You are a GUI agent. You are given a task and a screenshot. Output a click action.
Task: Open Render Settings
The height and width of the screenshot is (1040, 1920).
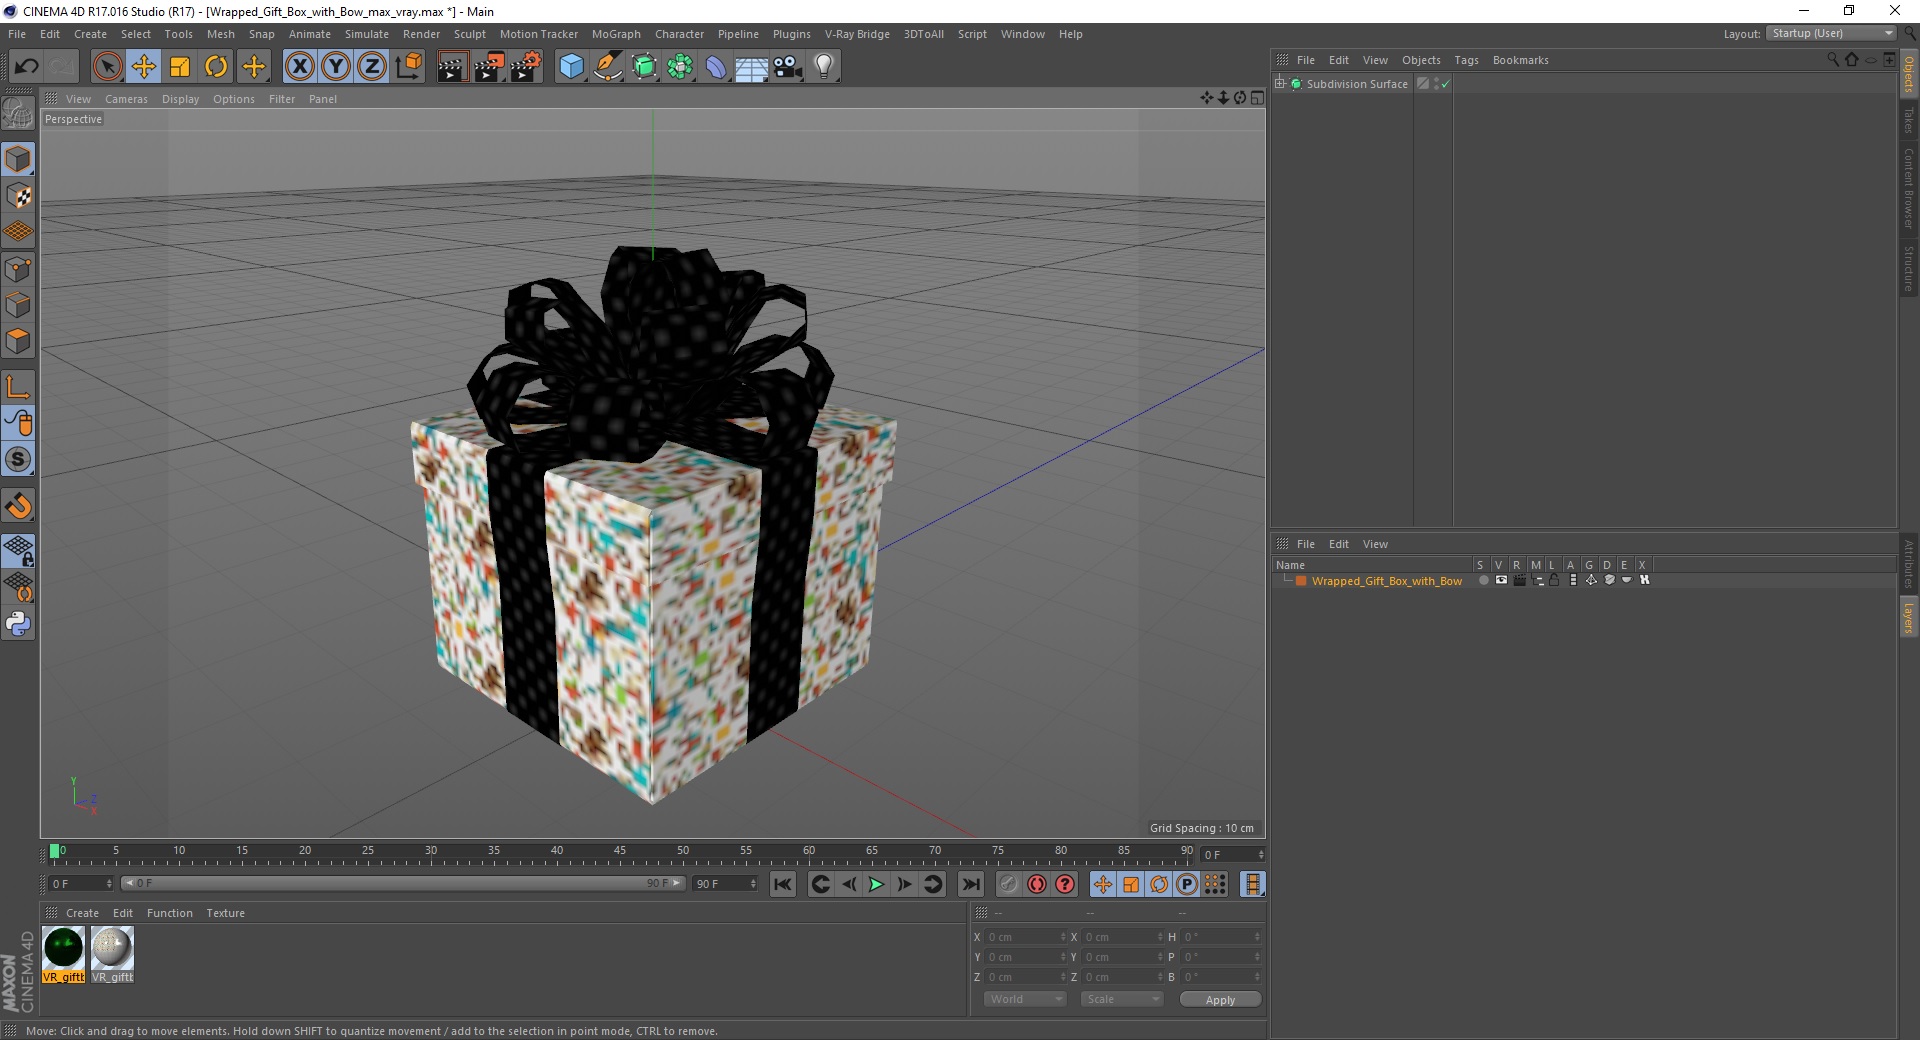526,67
